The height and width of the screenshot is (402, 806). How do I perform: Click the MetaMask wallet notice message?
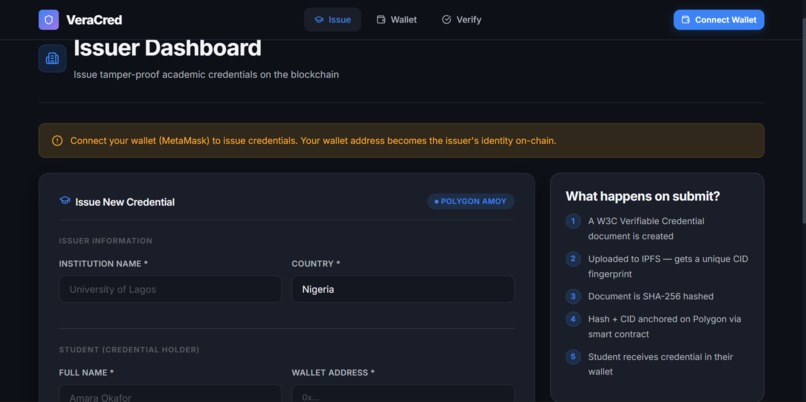(313, 140)
